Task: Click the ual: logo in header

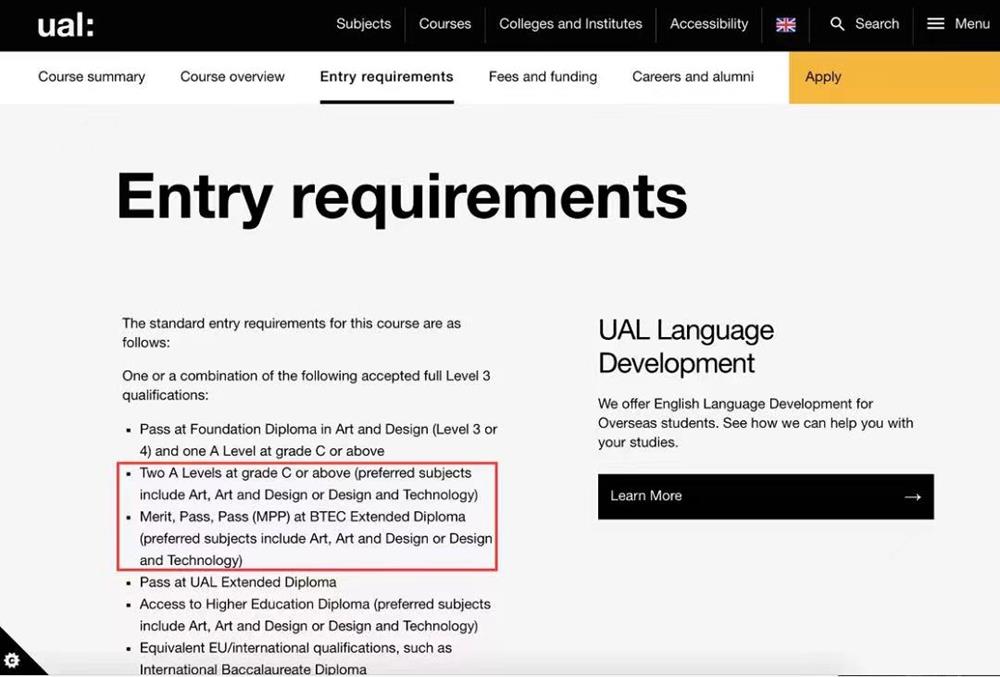Action: (x=65, y=25)
